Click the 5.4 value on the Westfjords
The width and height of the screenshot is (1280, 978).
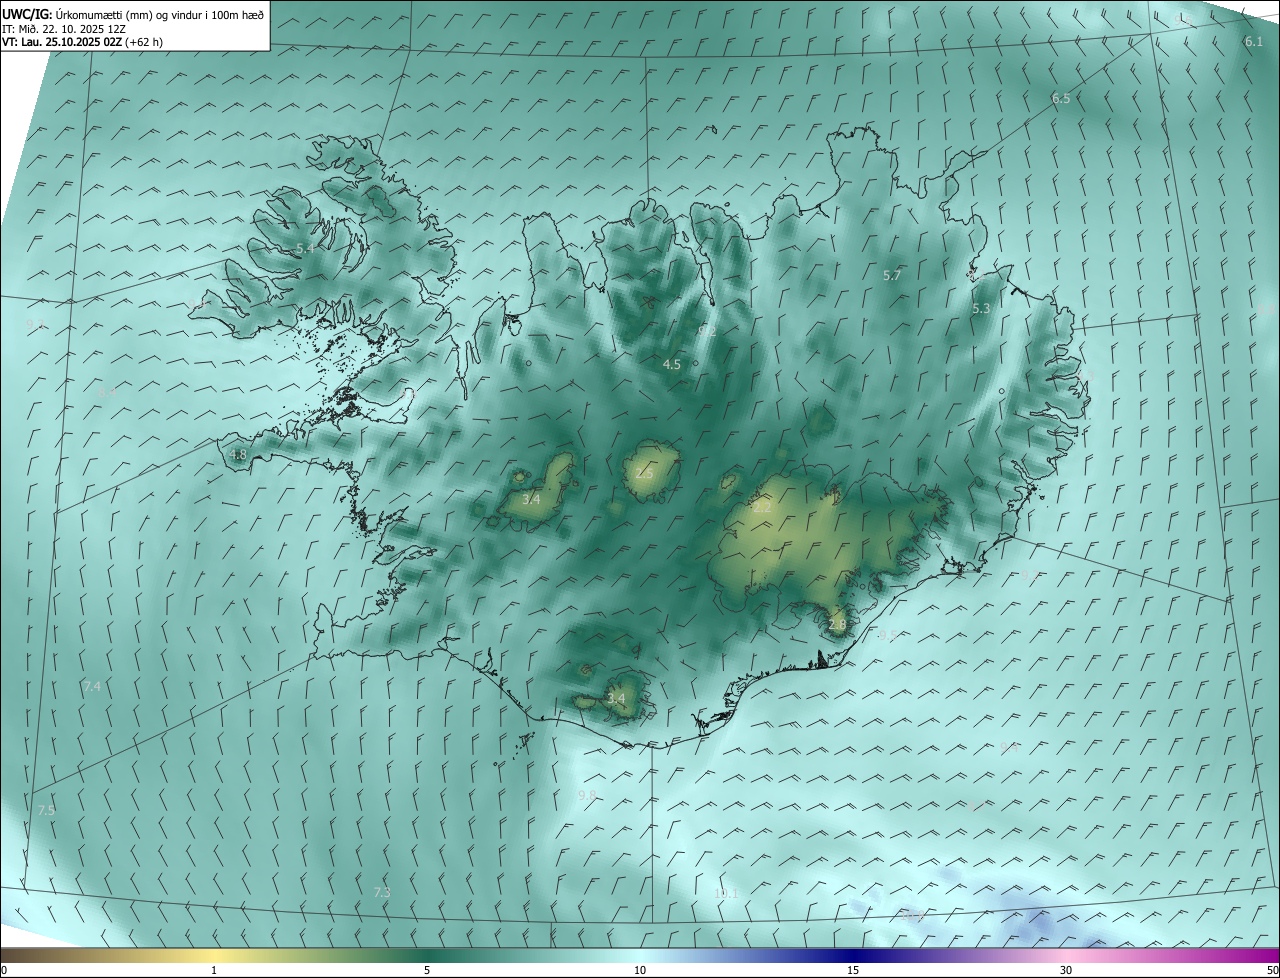tap(305, 247)
